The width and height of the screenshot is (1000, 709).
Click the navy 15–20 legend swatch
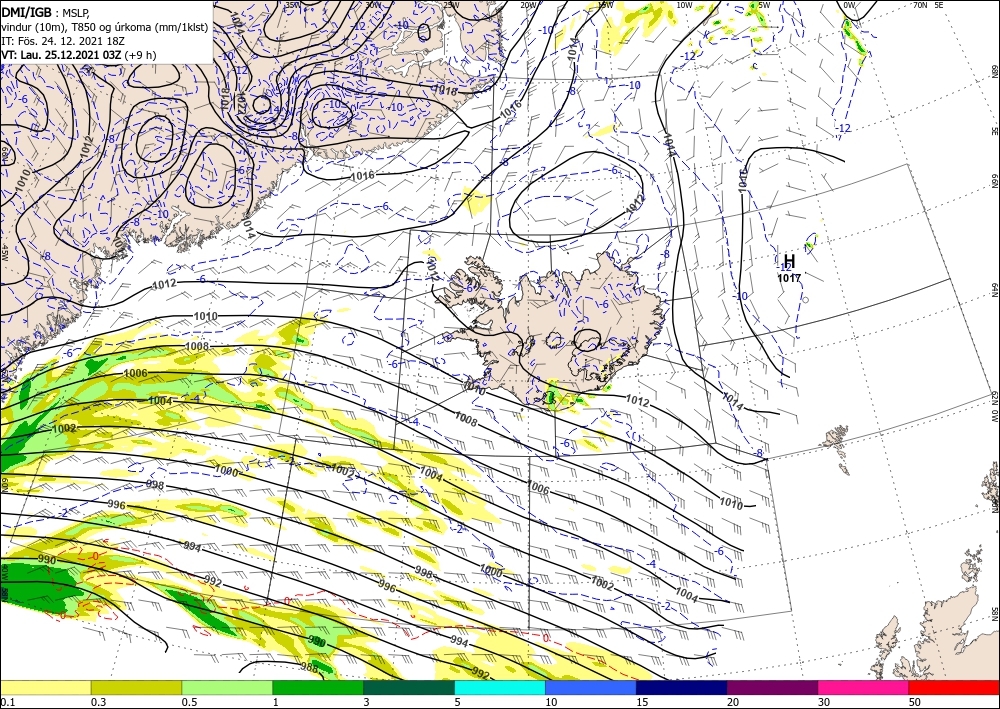point(682,687)
